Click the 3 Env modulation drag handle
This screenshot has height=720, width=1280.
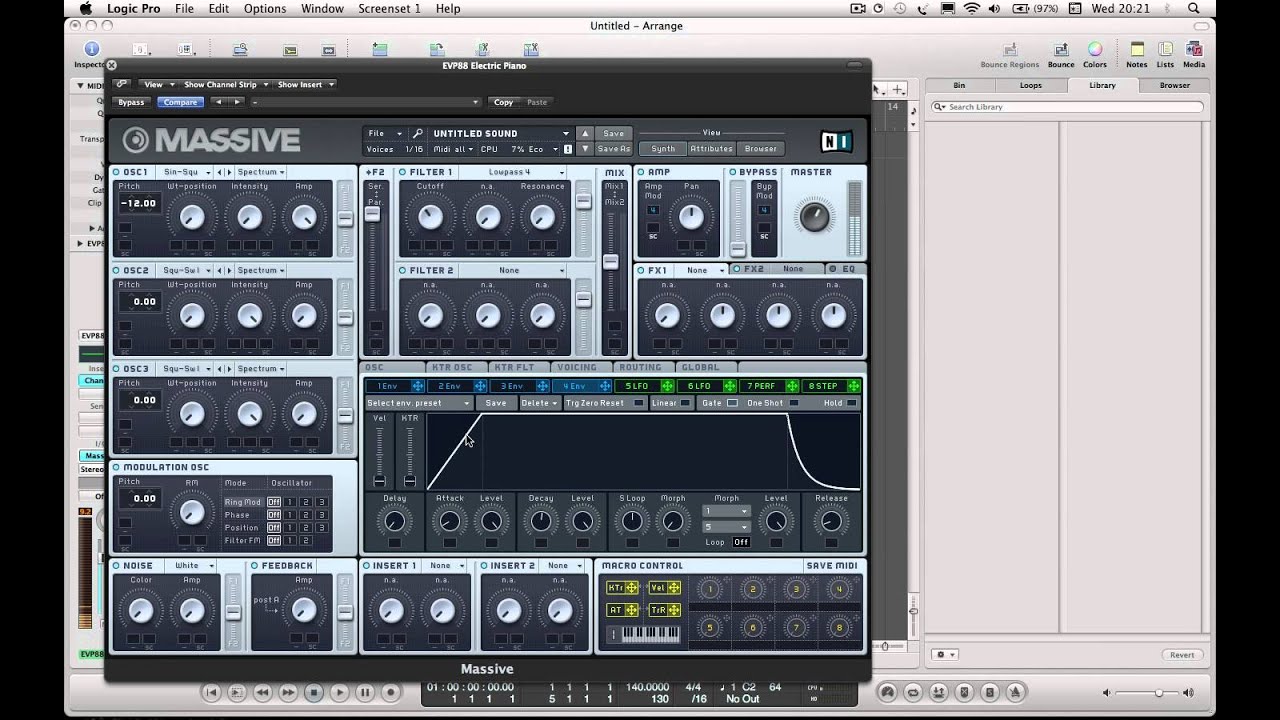[x=543, y=386]
